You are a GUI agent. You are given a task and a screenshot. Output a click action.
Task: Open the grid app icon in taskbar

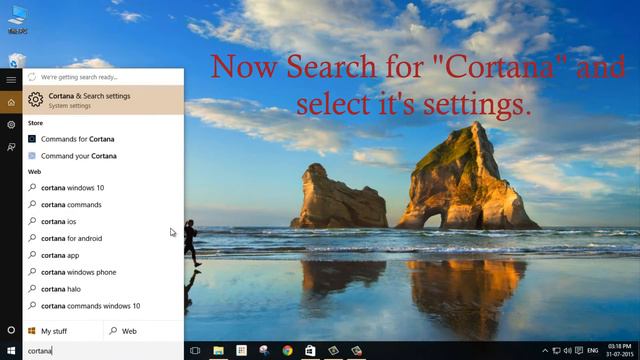[242, 351]
